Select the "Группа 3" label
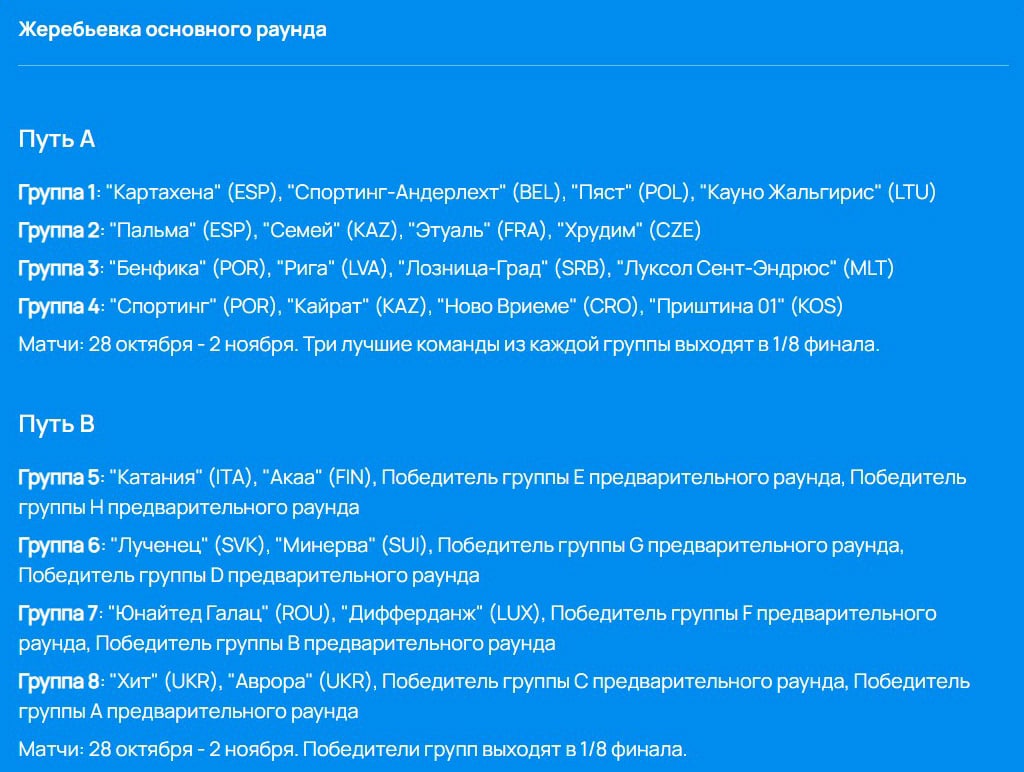The image size is (1024, 772). 59,268
